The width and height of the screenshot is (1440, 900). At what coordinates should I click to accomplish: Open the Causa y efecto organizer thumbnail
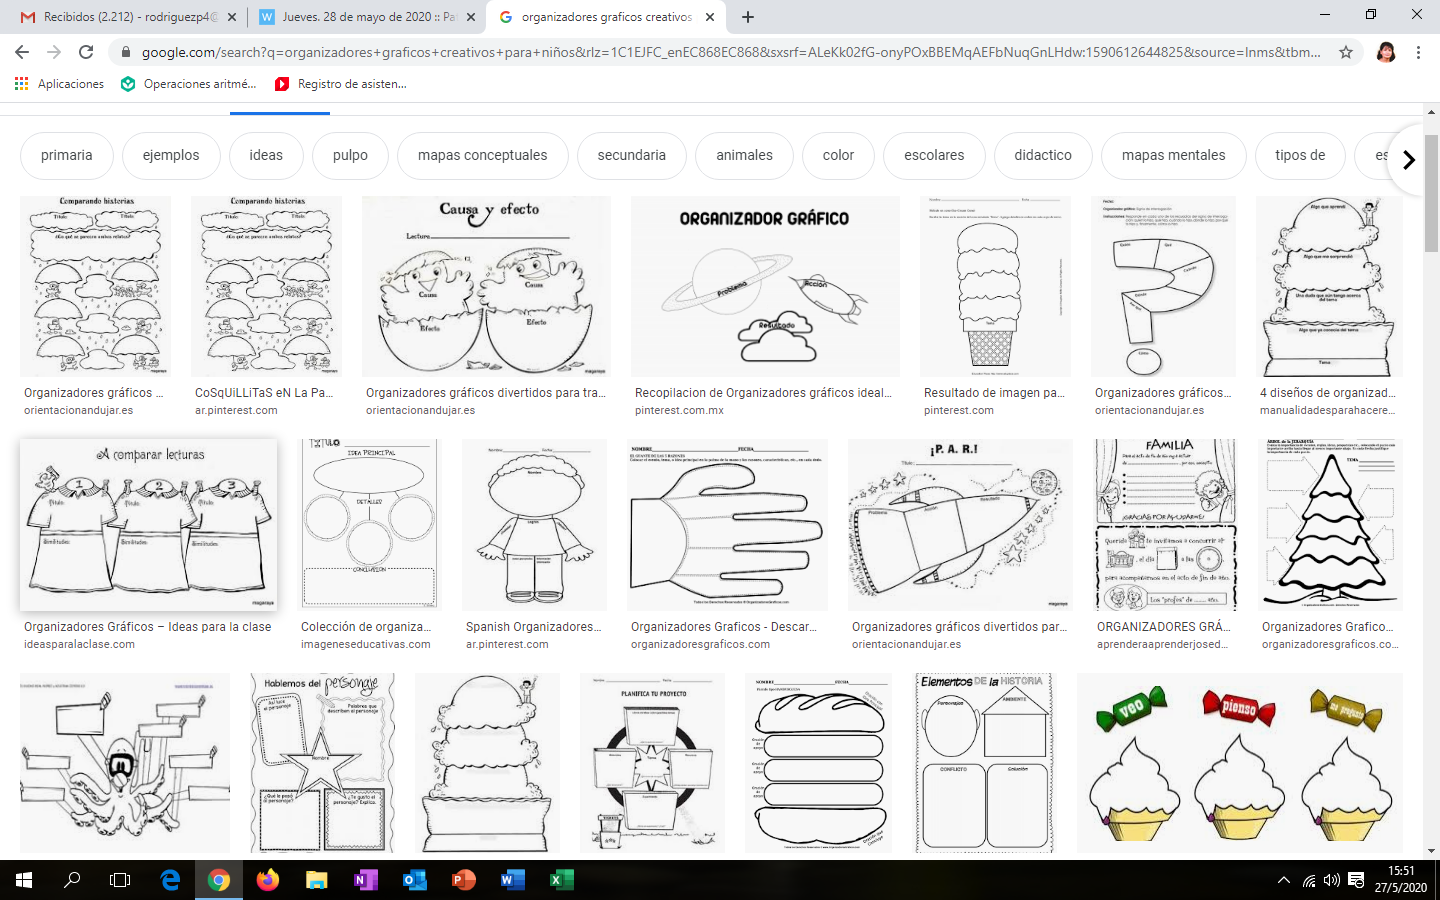(486, 286)
